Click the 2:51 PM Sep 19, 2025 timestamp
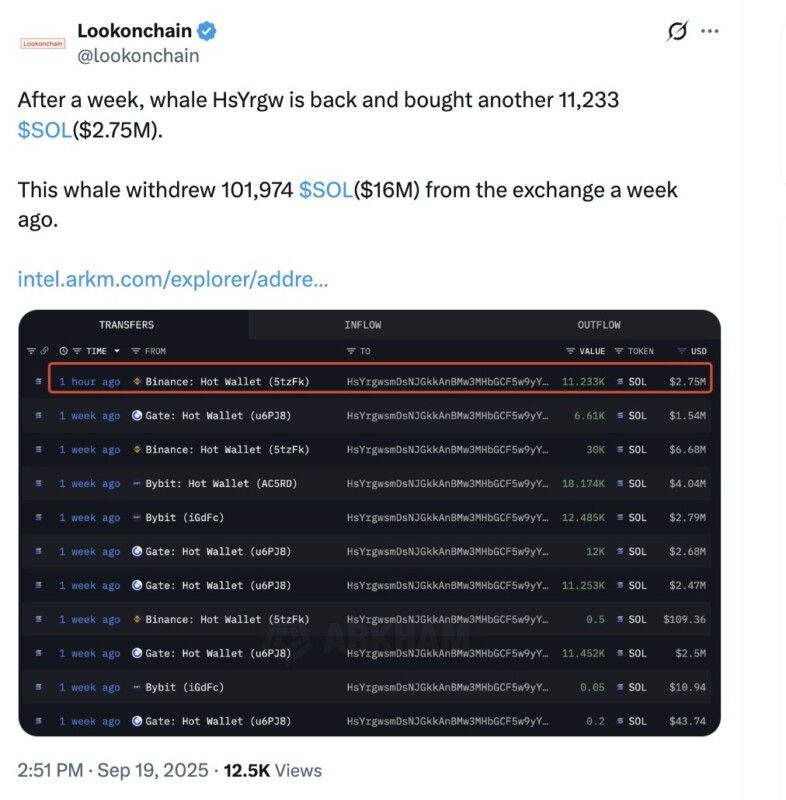Image resolution: width=786 pixels, height=800 pixels. click(113, 770)
